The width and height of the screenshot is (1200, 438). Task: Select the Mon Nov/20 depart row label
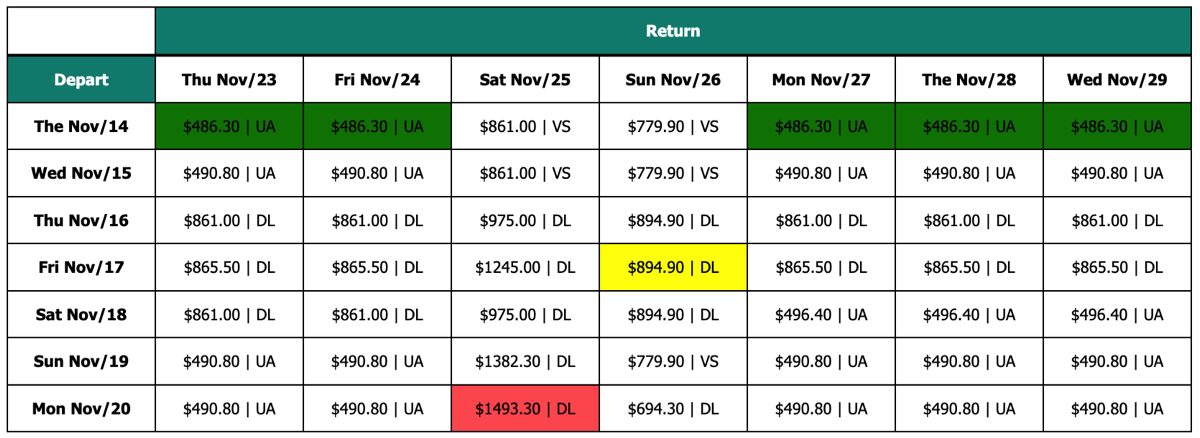point(81,408)
